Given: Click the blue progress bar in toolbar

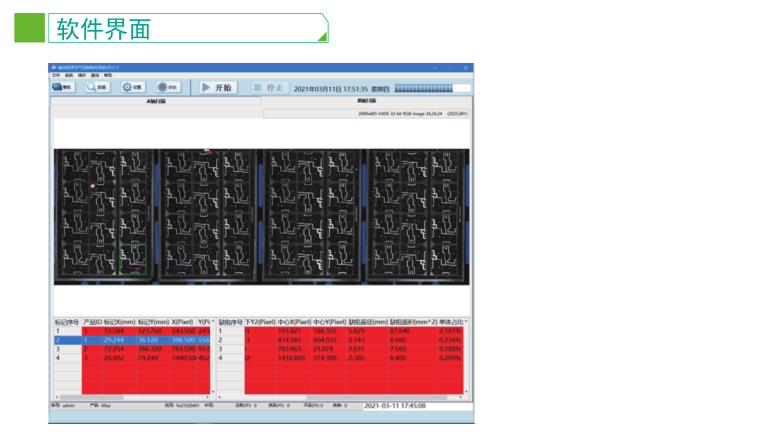Looking at the screenshot, I should pos(424,88).
